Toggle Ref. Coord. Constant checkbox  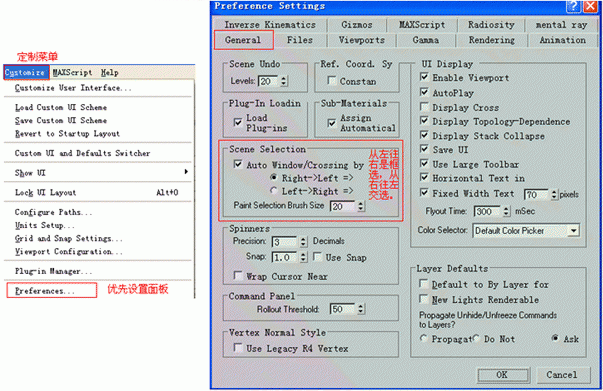tap(331, 81)
